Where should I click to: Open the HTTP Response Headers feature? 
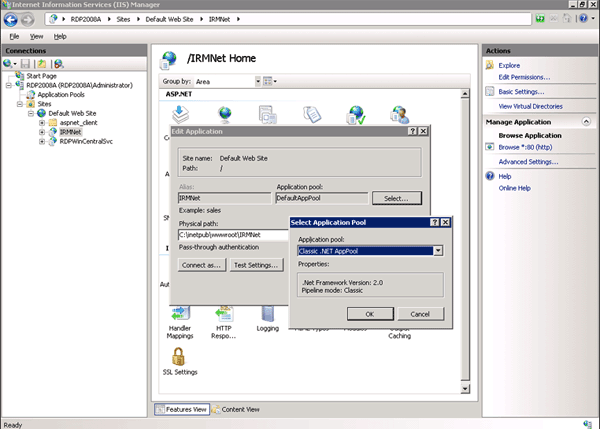(x=224, y=323)
